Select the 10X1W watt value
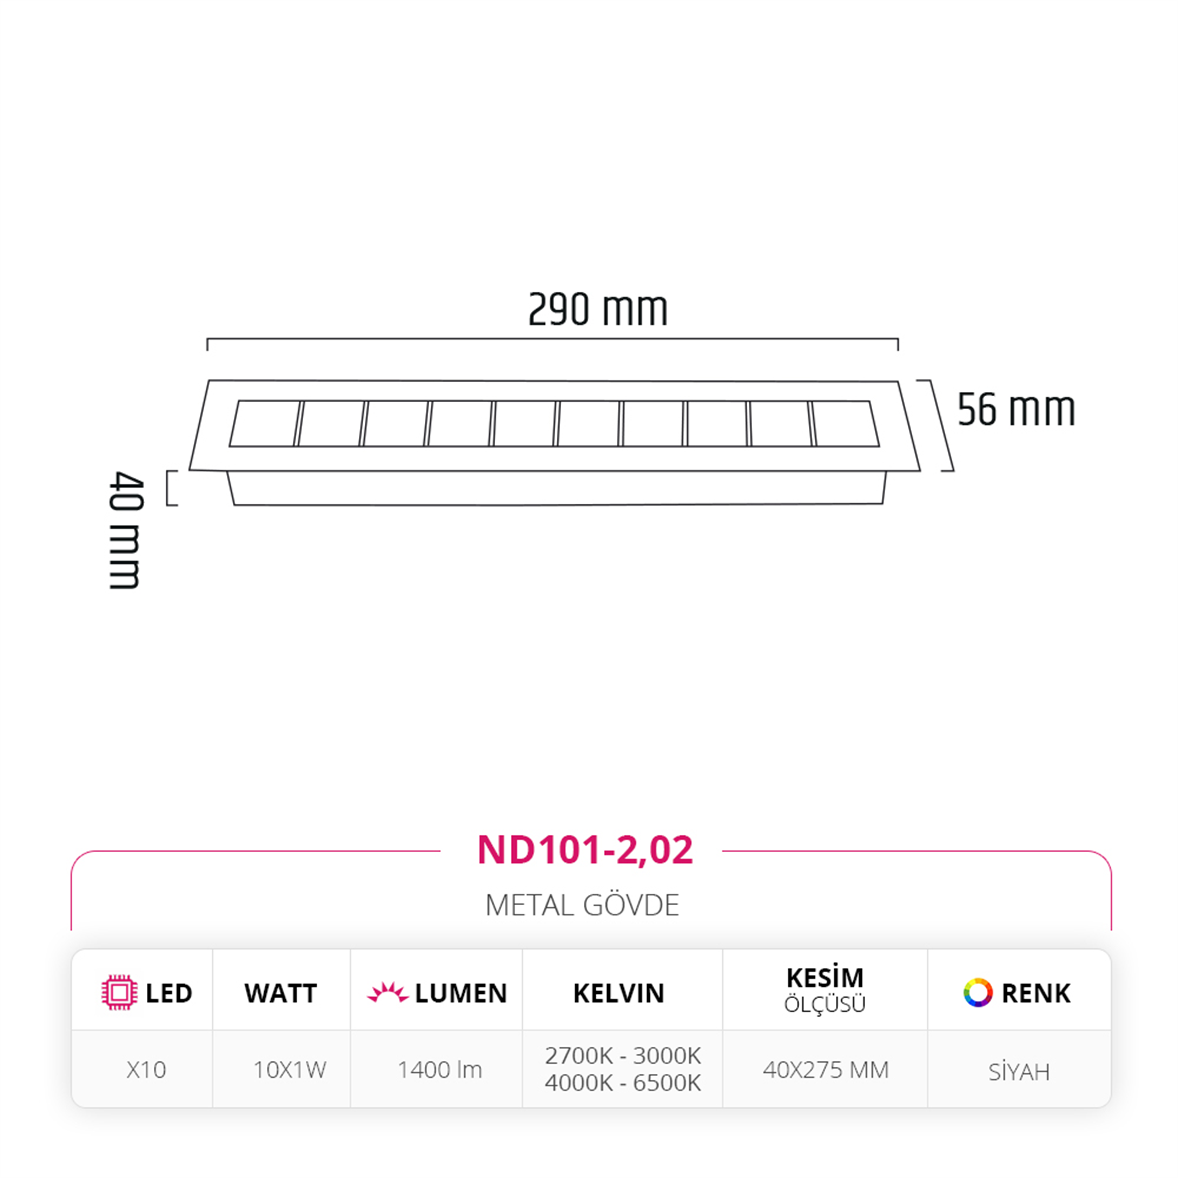This screenshot has width=1178, height=1178. [289, 1069]
